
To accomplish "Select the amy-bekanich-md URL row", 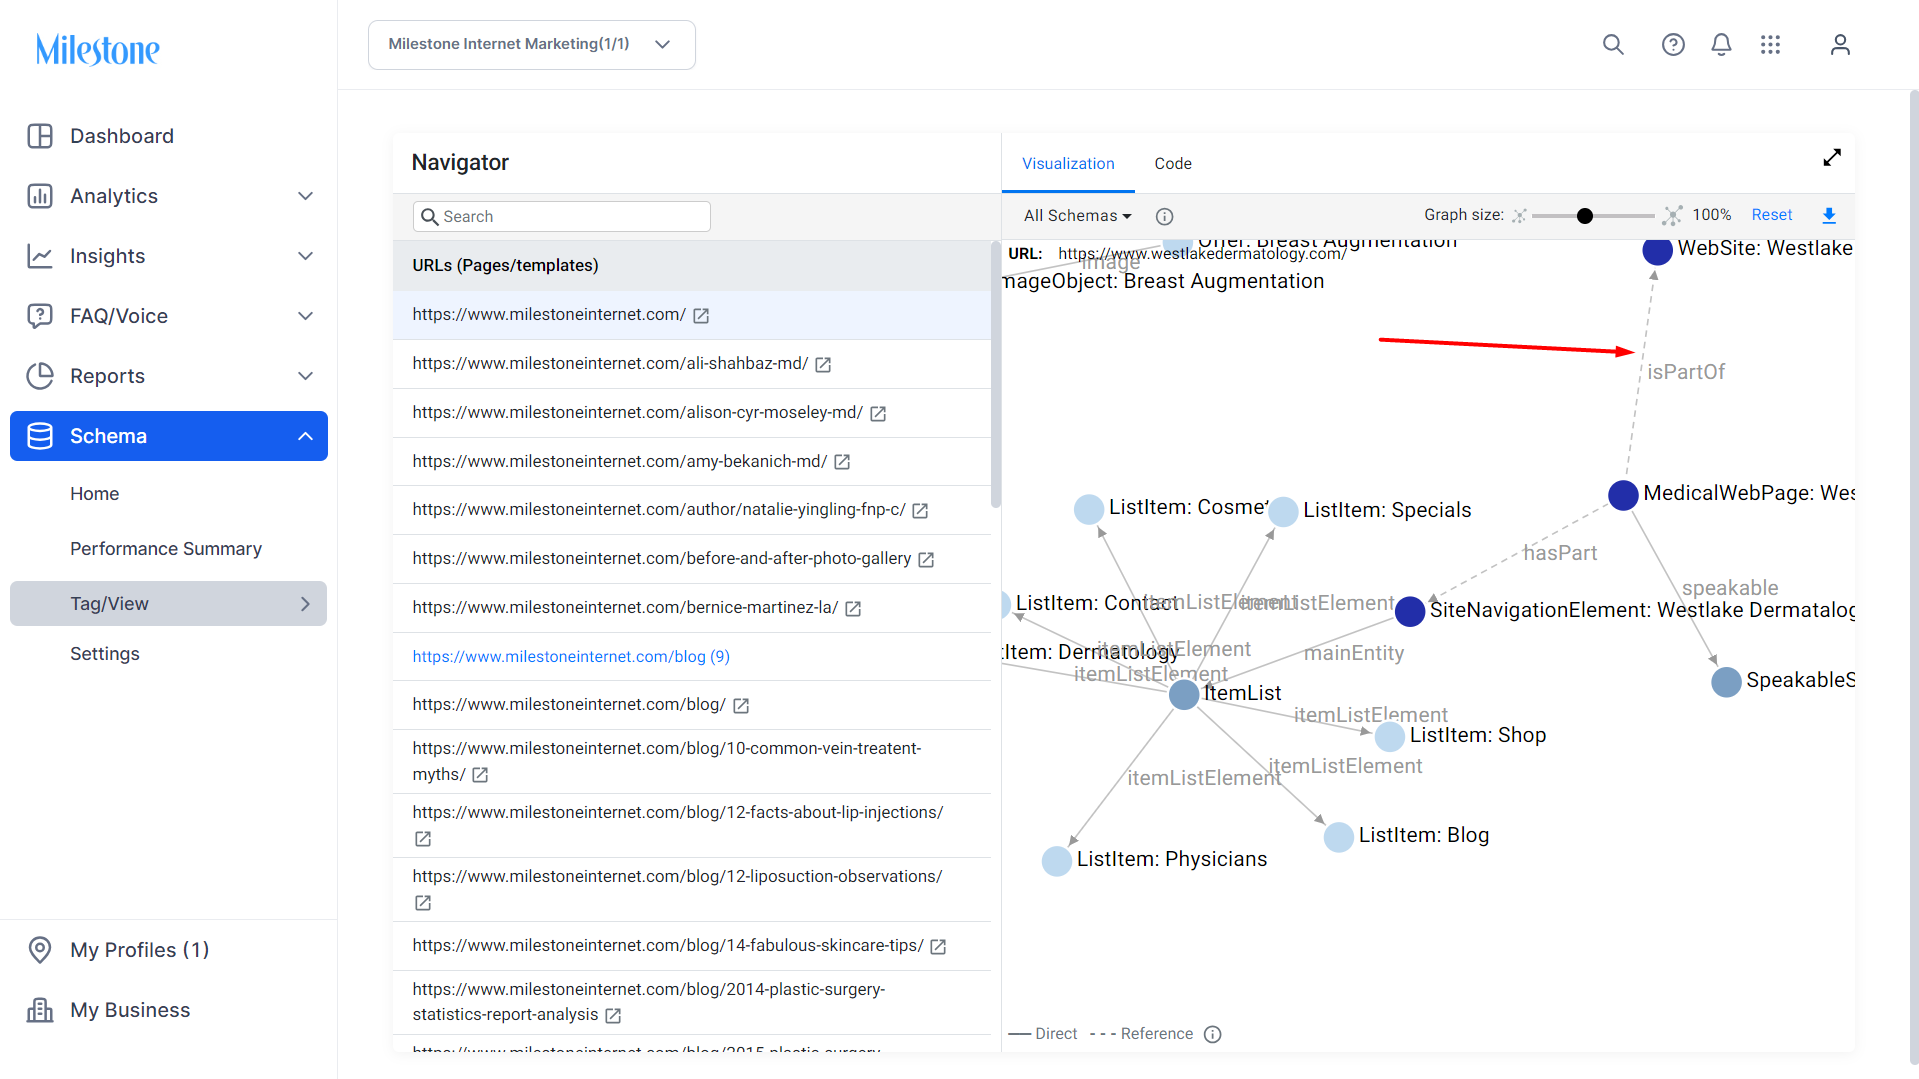I will 692,462.
